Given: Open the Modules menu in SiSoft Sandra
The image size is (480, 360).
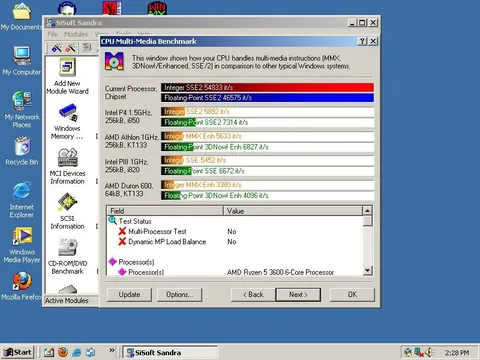Looking at the screenshot, I should pos(76,34).
